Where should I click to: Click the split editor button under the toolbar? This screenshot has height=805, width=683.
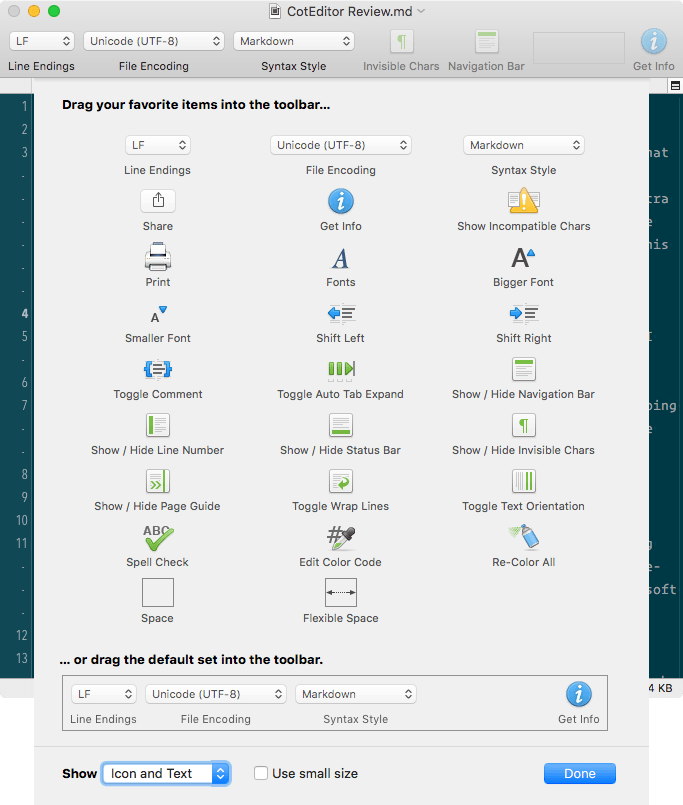click(675, 86)
